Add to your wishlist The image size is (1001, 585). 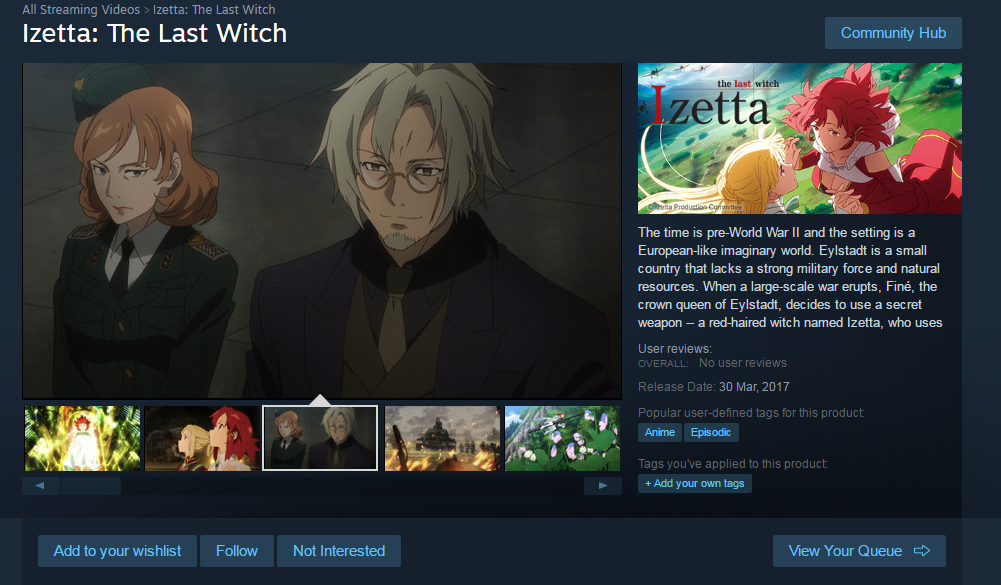tap(117, 551)
